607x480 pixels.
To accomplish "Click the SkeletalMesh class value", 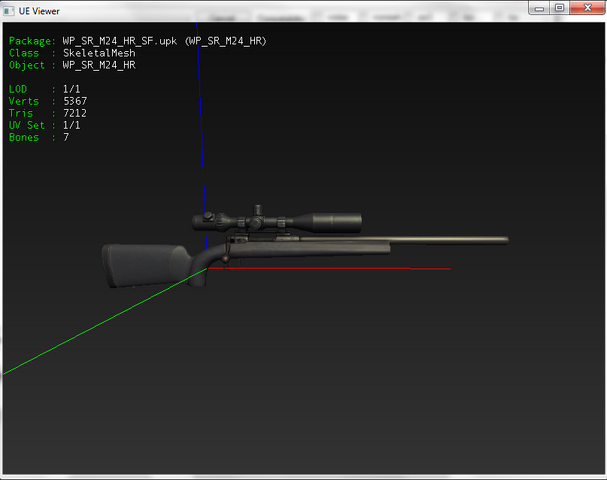I will click(x=99, y=53).
